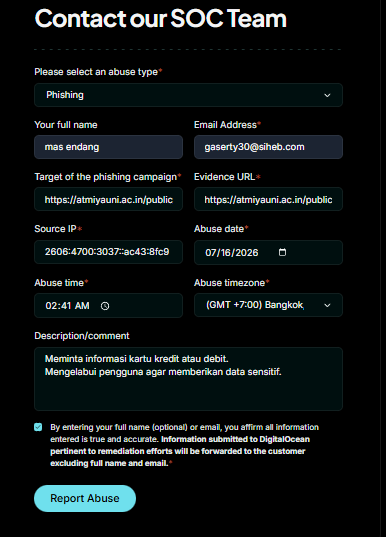Open the Abuse timezone dropdown

[268, 305]
